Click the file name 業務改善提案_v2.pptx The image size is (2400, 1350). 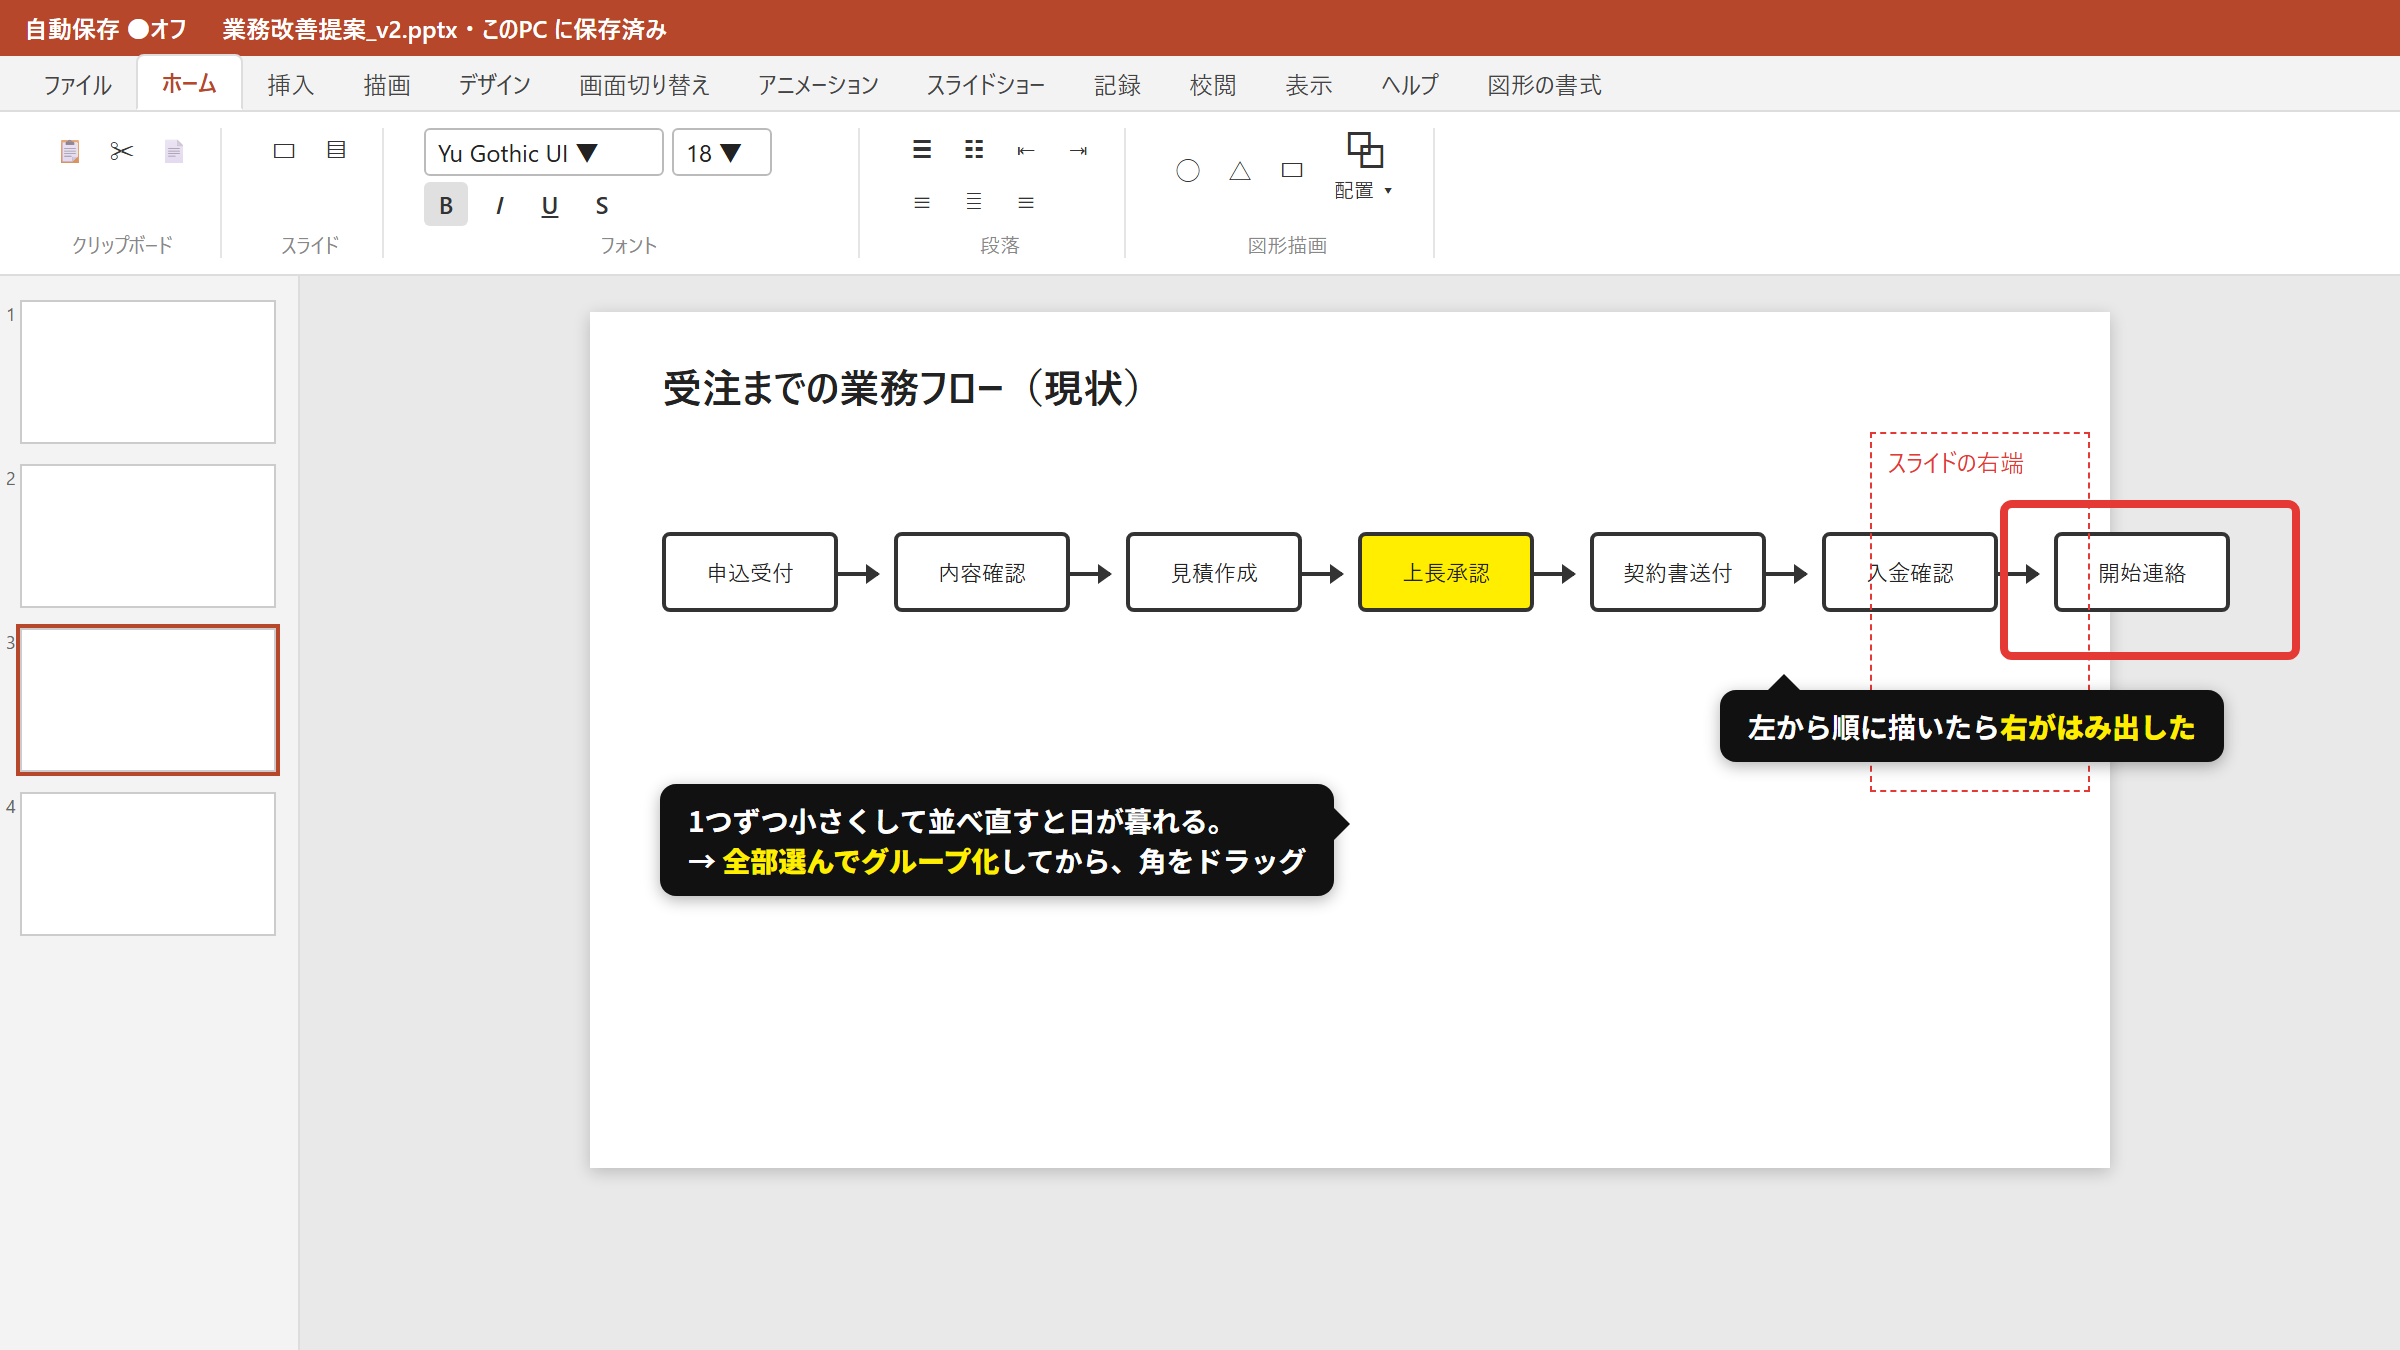[x=340, y=30]
